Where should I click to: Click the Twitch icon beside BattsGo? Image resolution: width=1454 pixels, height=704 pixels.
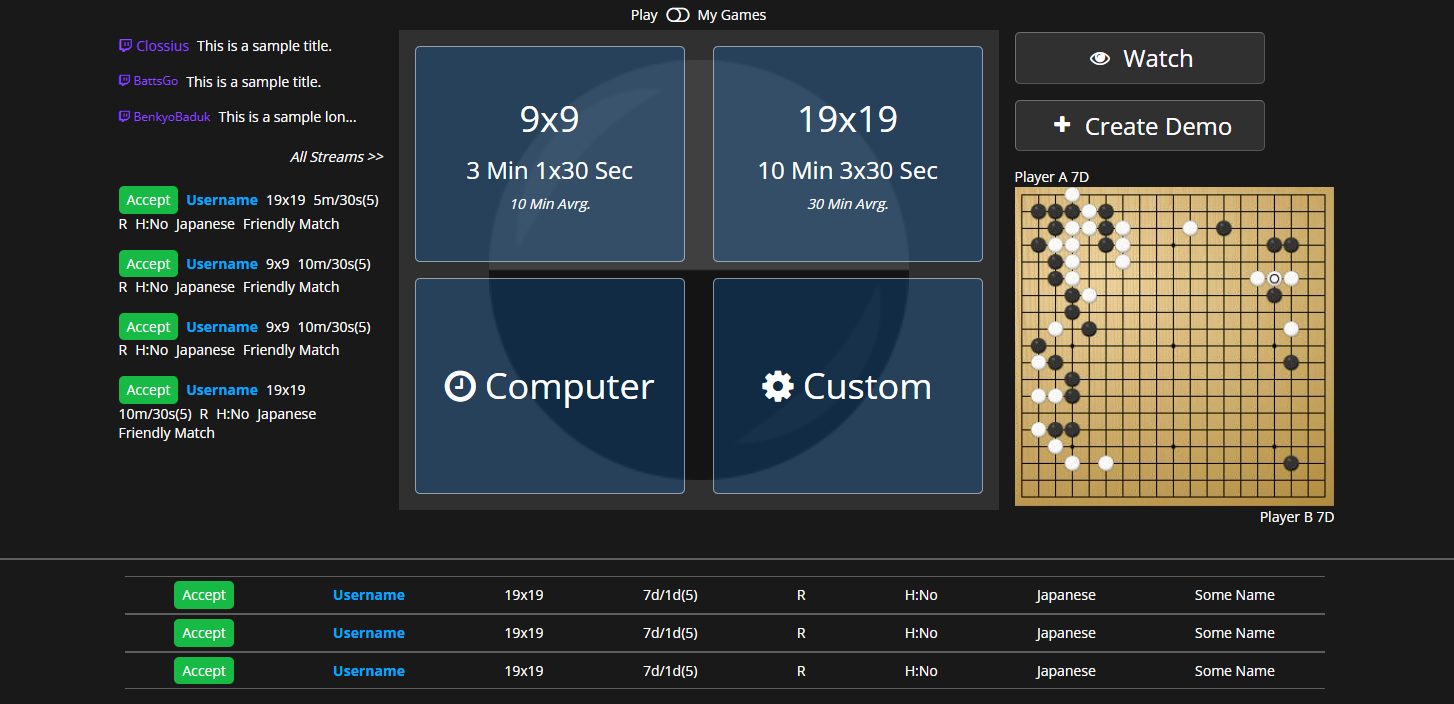[x=125, y=81]
